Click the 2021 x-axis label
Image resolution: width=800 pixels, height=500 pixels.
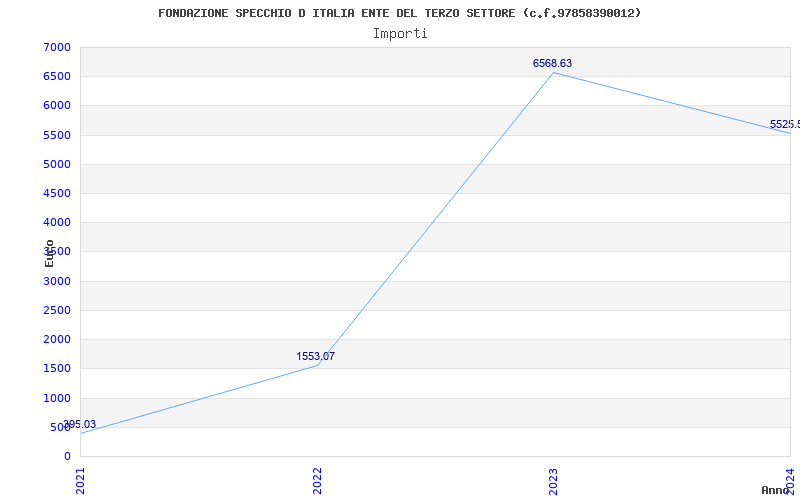pyautogui.click(x=81, y=481)
